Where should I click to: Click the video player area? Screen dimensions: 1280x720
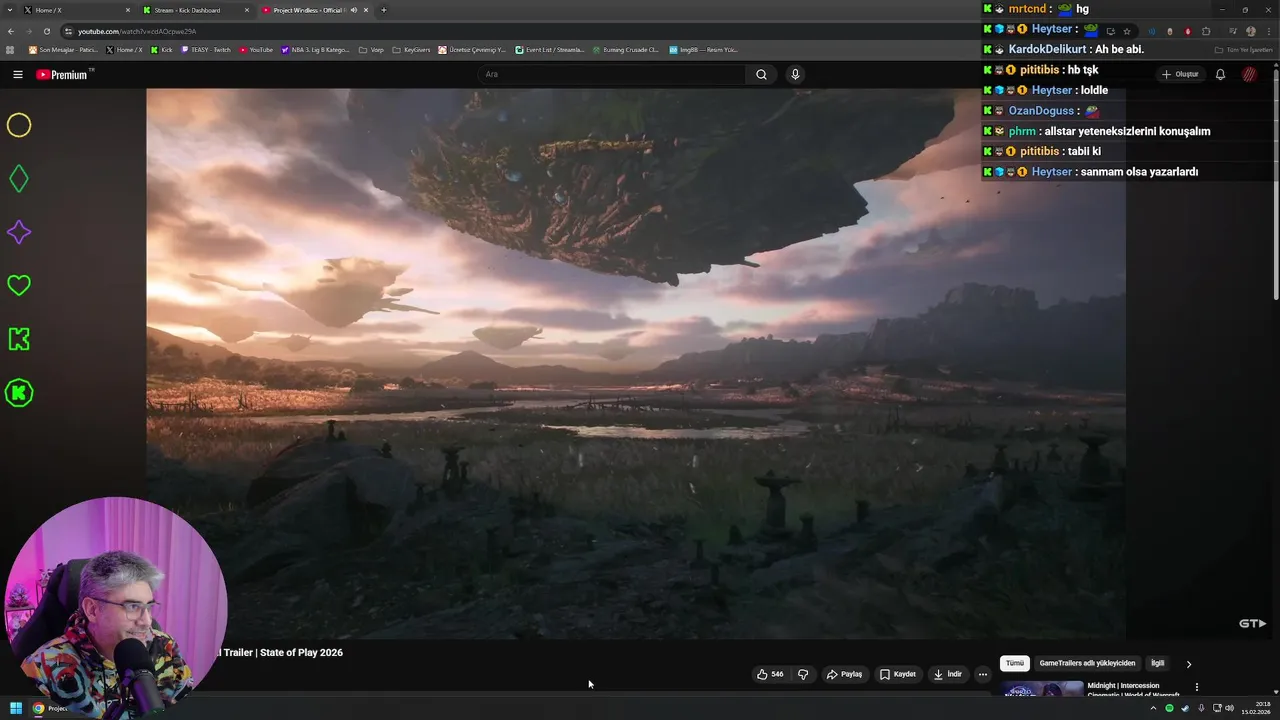(636, 363)
